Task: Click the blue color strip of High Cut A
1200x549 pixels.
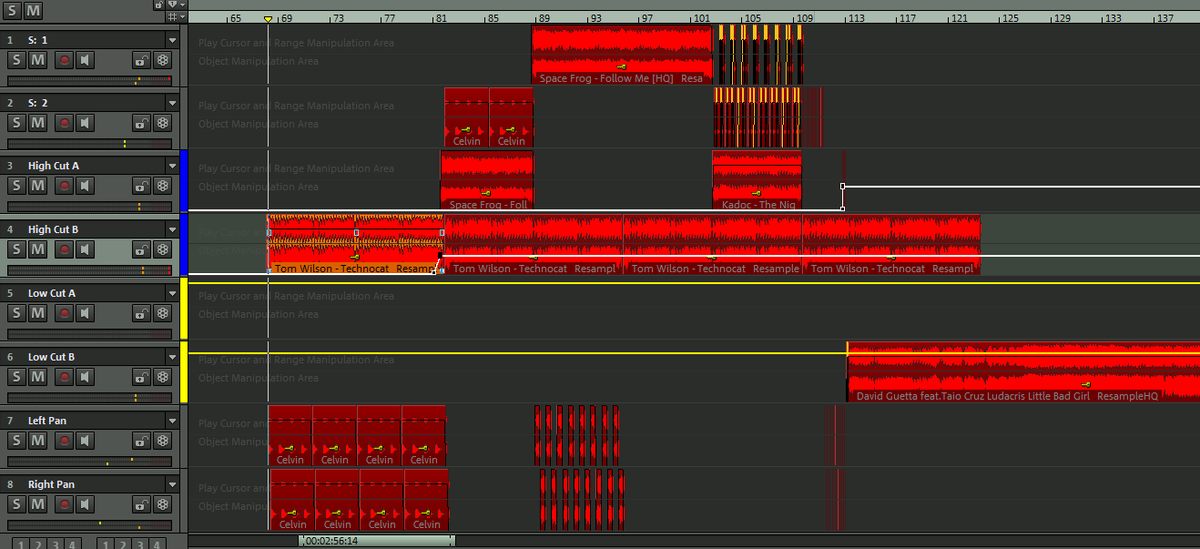Action: [x=184, y=180]
